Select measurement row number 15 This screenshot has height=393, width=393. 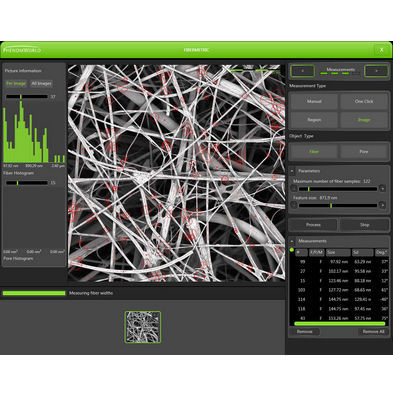tap(339, 281)
